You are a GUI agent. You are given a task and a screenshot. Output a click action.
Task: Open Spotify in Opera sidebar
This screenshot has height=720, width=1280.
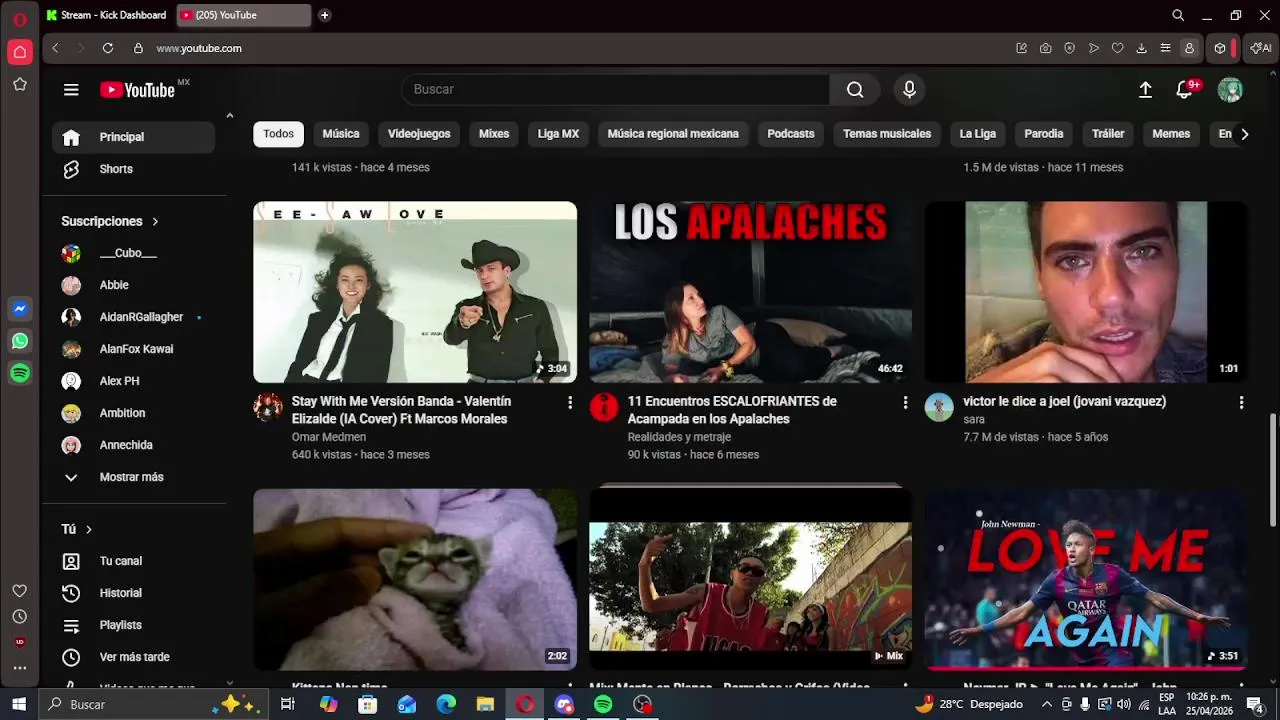[x=19, y=373]
